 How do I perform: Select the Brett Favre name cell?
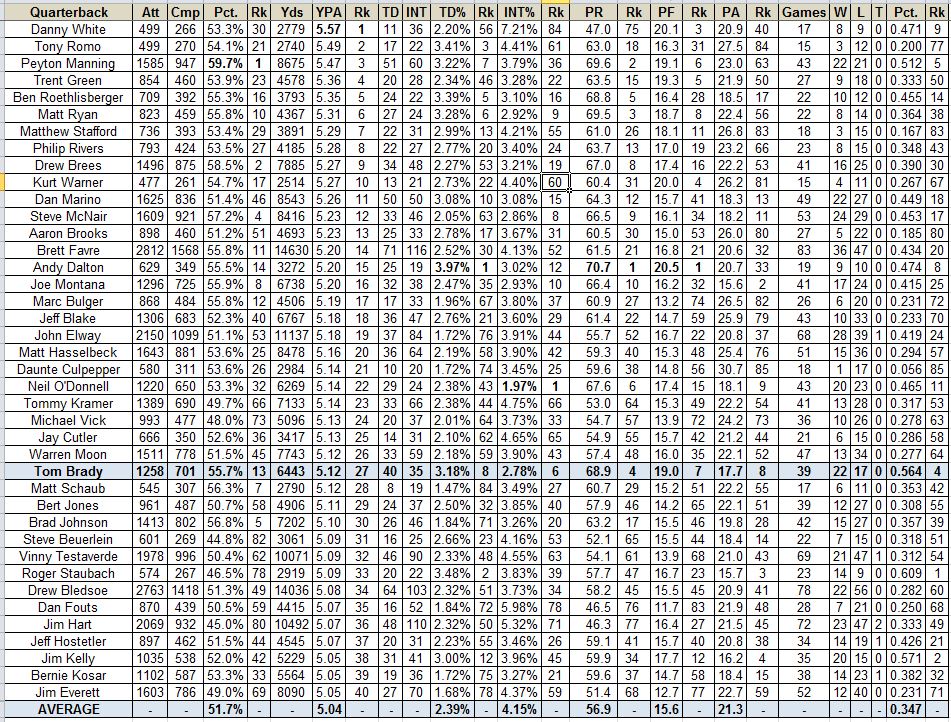(x=67, y=250)
